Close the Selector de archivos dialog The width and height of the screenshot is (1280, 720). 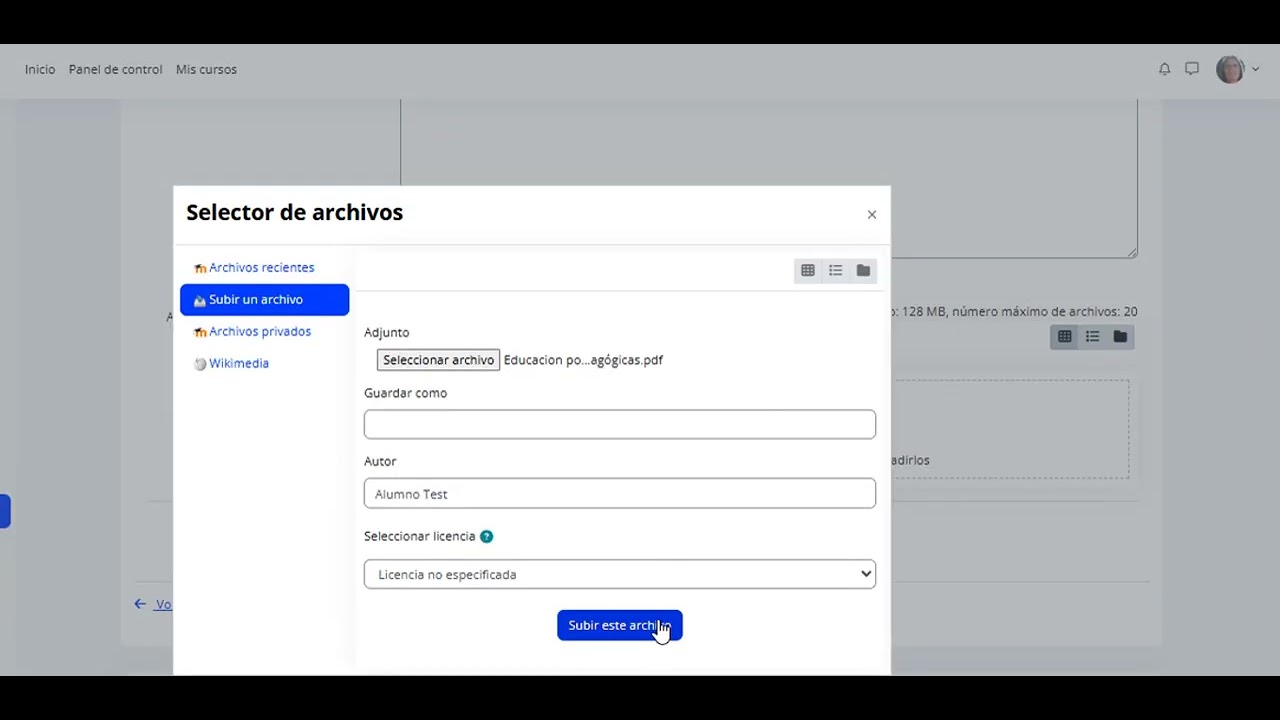(872, 215)
